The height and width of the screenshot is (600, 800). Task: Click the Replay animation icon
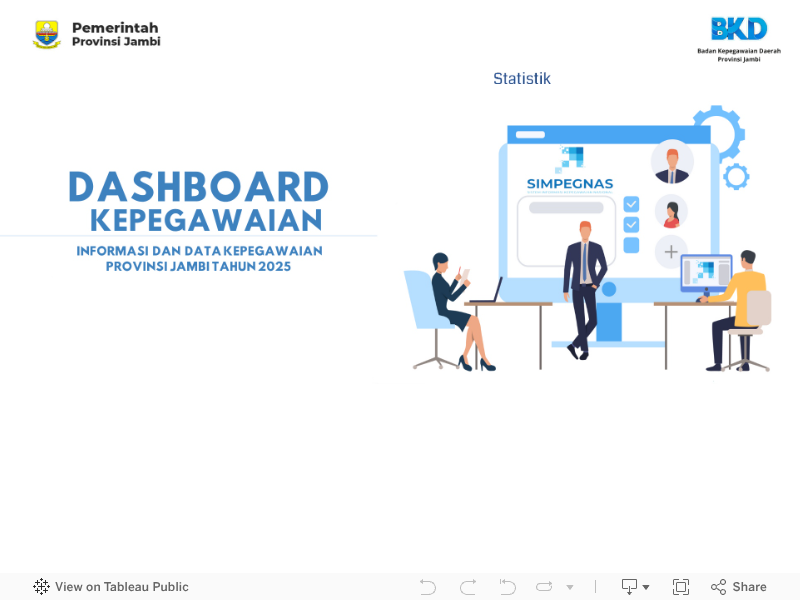point(544,587)
